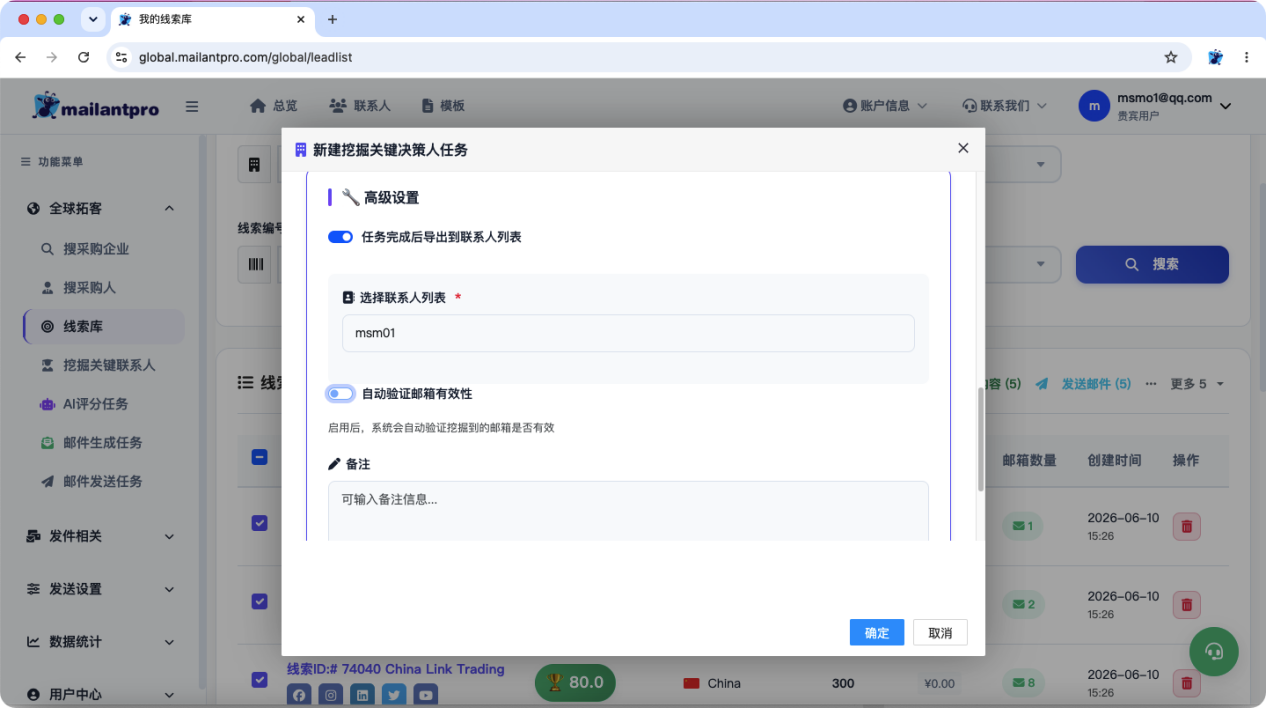Viewport: 1266px width, 708px height.
Task: Click the 备注 textarea
Action: pyautogui.click(x=628, y=511)
